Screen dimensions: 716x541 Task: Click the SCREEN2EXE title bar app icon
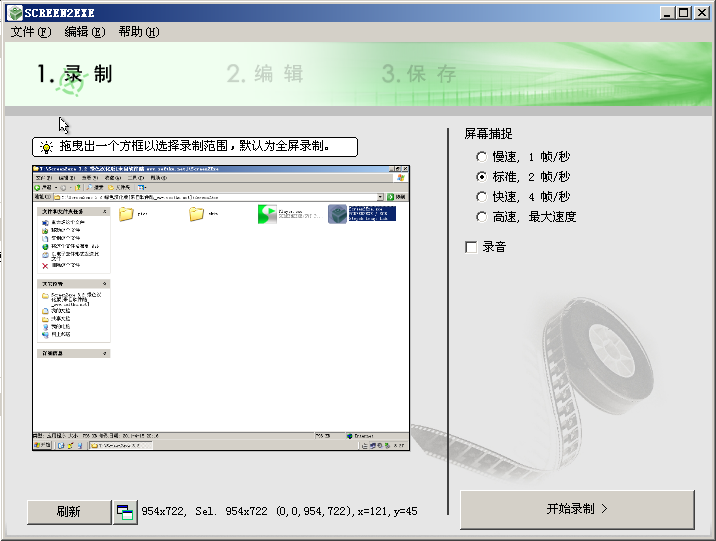[x=15, y=13]
